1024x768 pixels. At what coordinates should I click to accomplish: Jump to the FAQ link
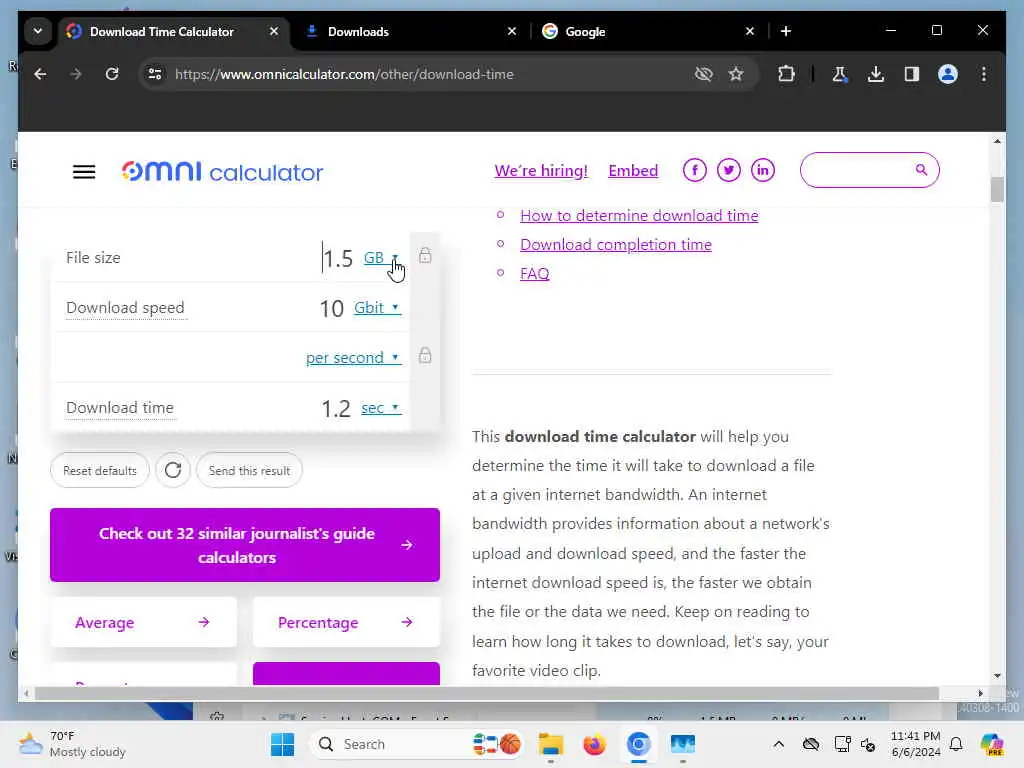coord(534,274)
